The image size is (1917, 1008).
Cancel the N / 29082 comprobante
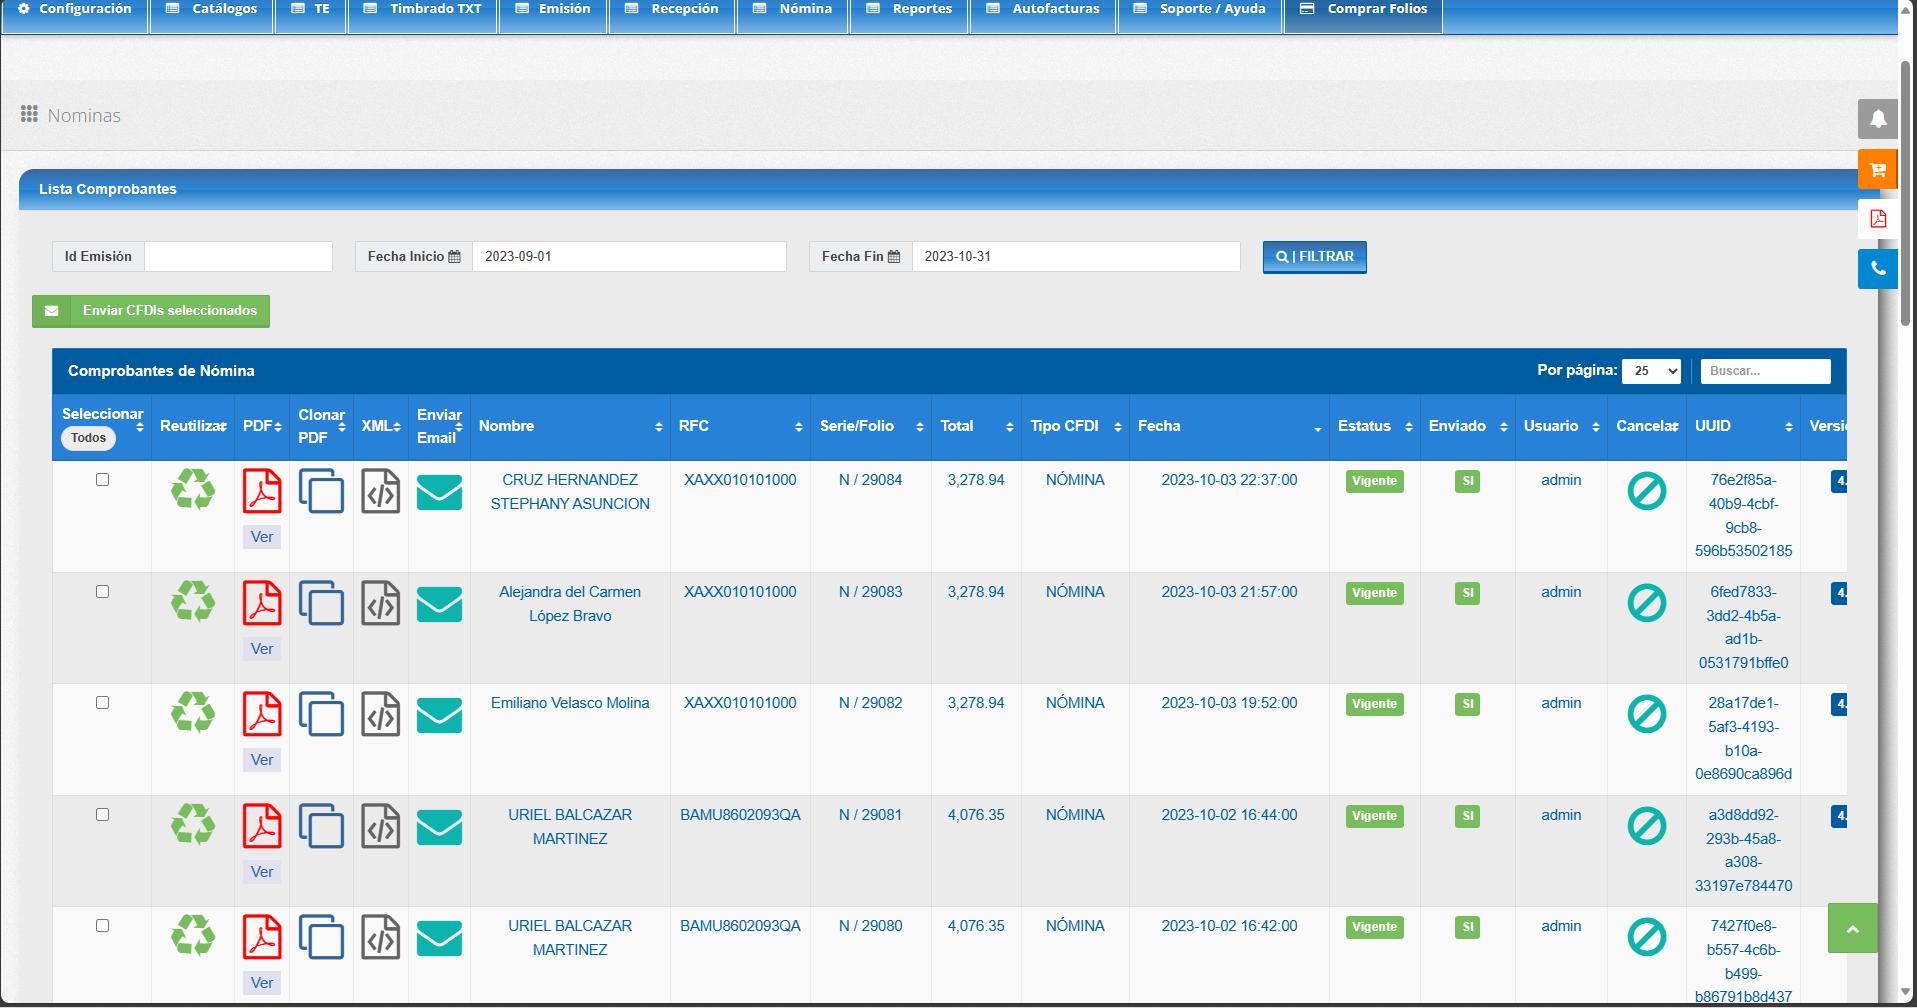[x=1646, y=714]
